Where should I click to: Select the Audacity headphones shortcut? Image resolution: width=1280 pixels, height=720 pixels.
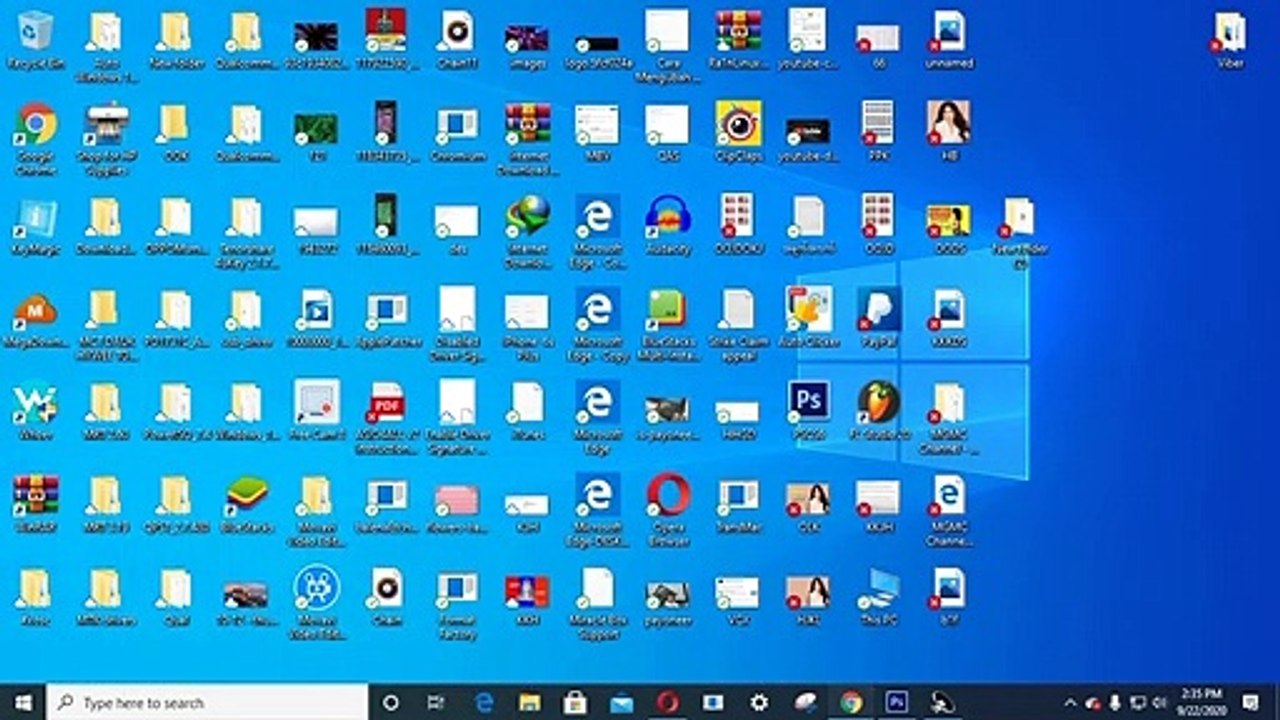[x=668, y=227]
